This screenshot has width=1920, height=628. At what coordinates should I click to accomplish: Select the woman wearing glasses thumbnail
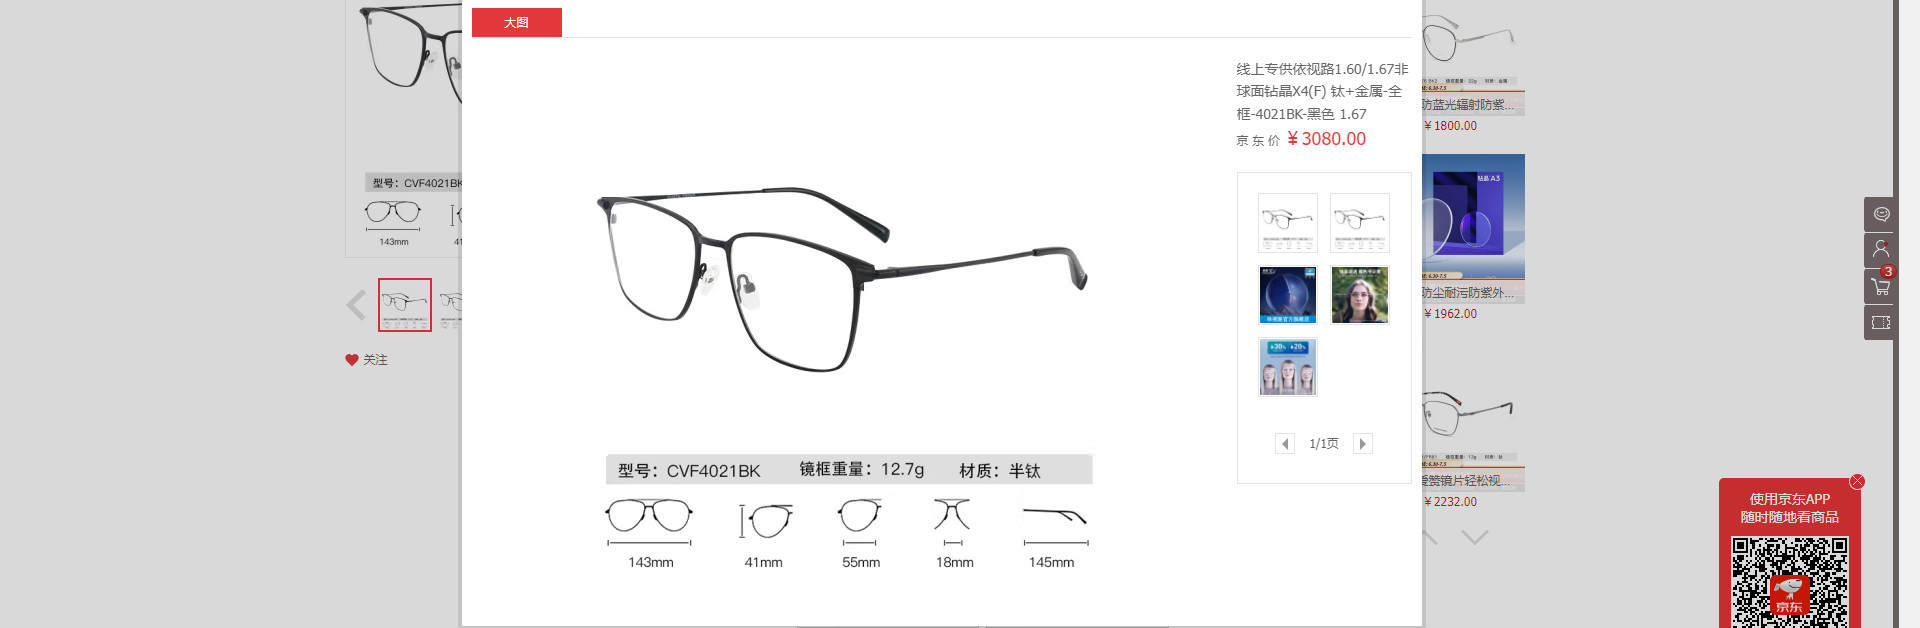(x=1360, y=295)
